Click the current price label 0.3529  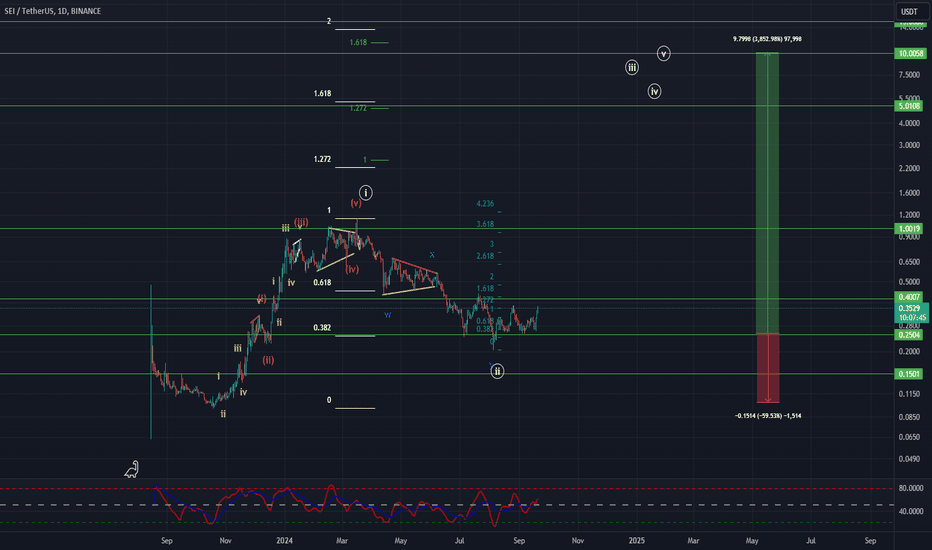point(910,308)
